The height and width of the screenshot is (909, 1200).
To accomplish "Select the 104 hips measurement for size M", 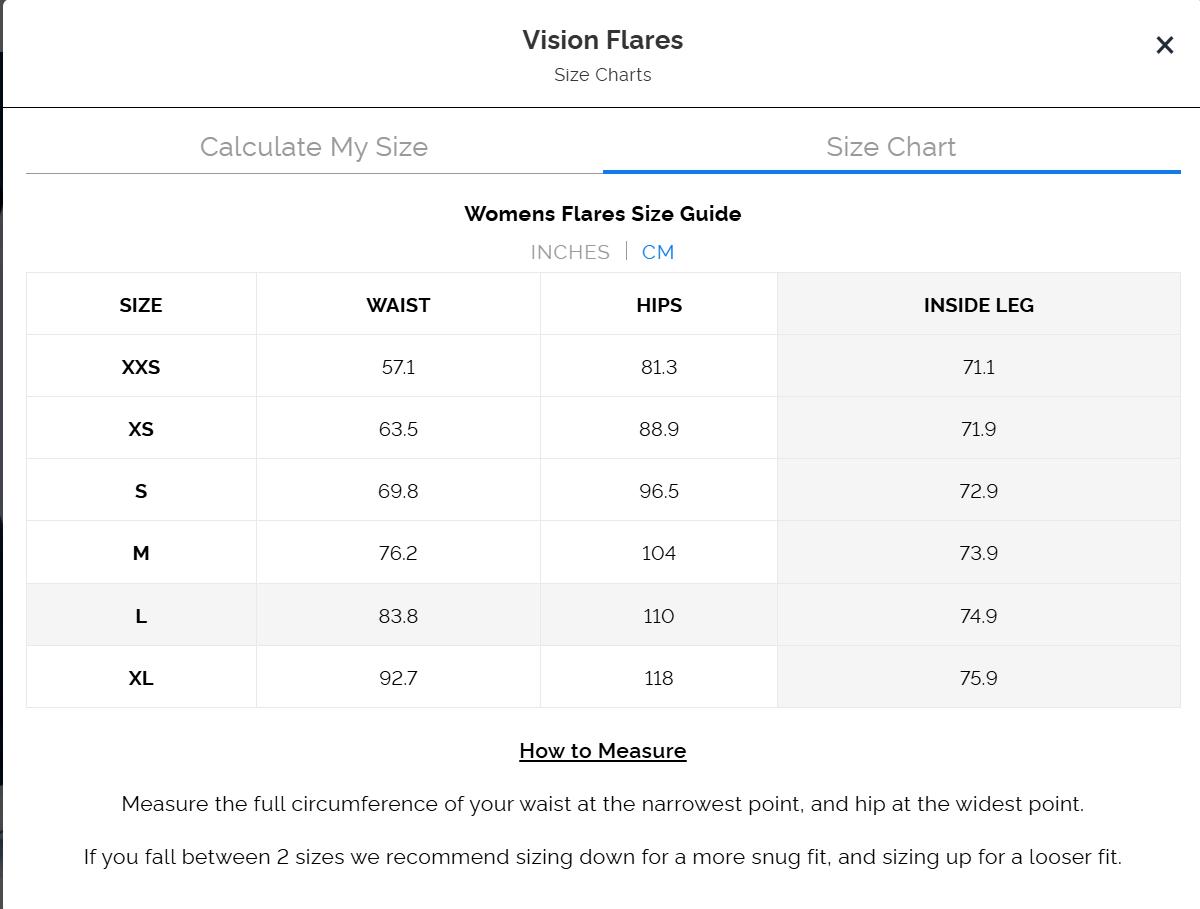I will pos(658,553).
